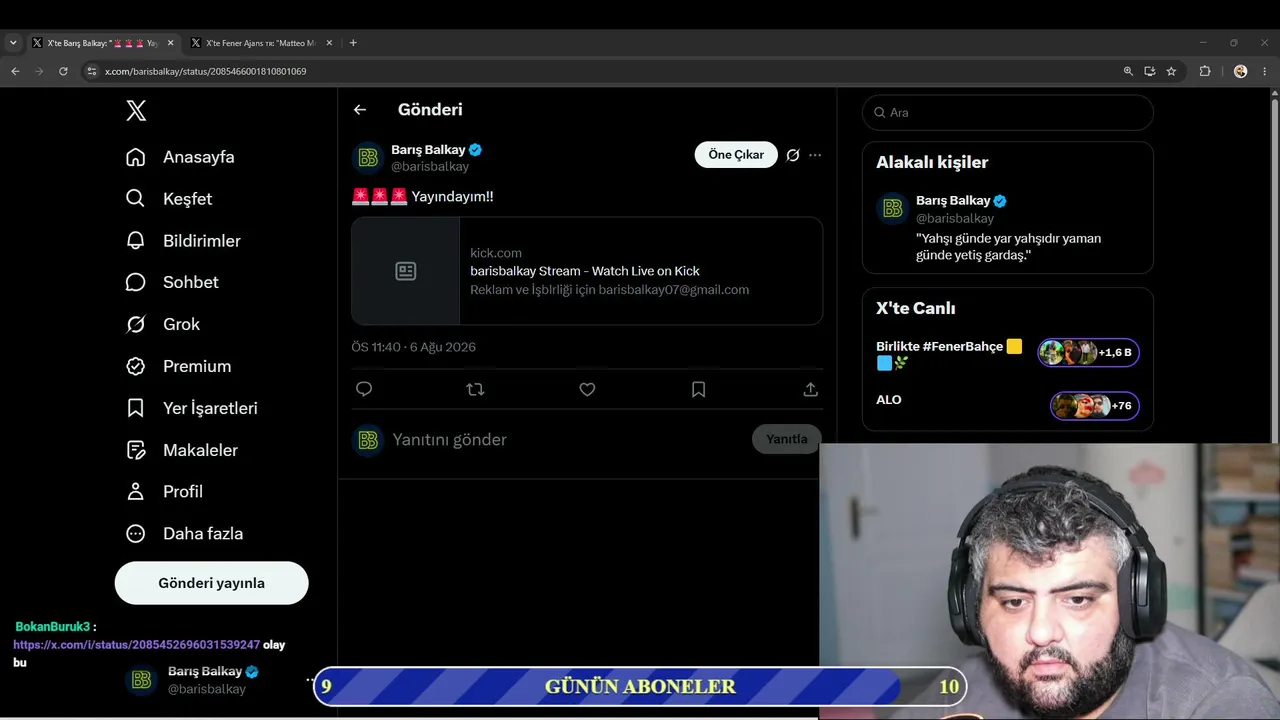
Task: Click the X logo in the sidebar
Action: coord(136,111)
